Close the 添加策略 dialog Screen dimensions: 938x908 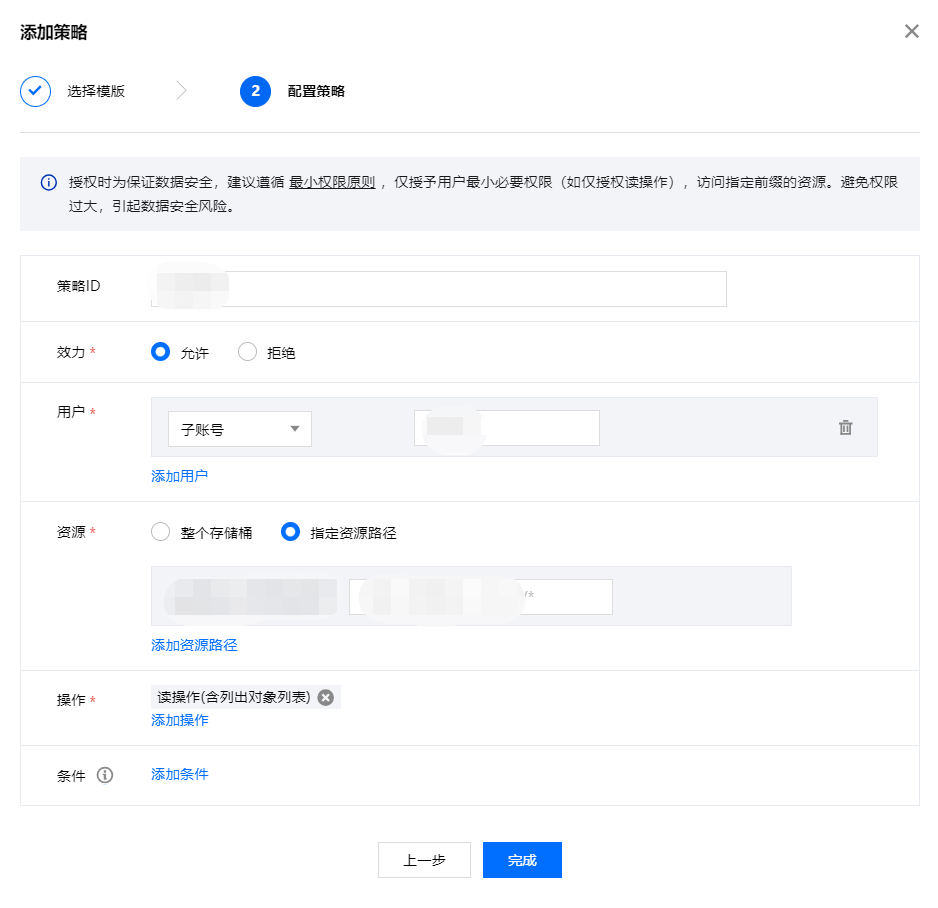tap(911, 31)
